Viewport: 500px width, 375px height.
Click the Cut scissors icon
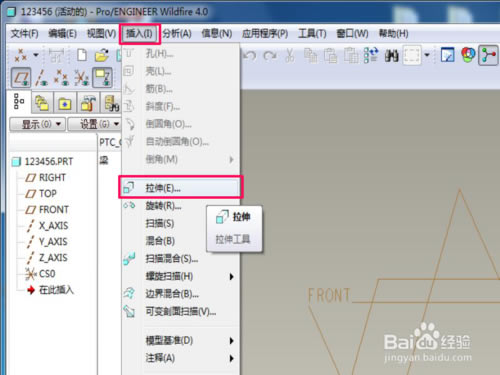click(290, 55)
